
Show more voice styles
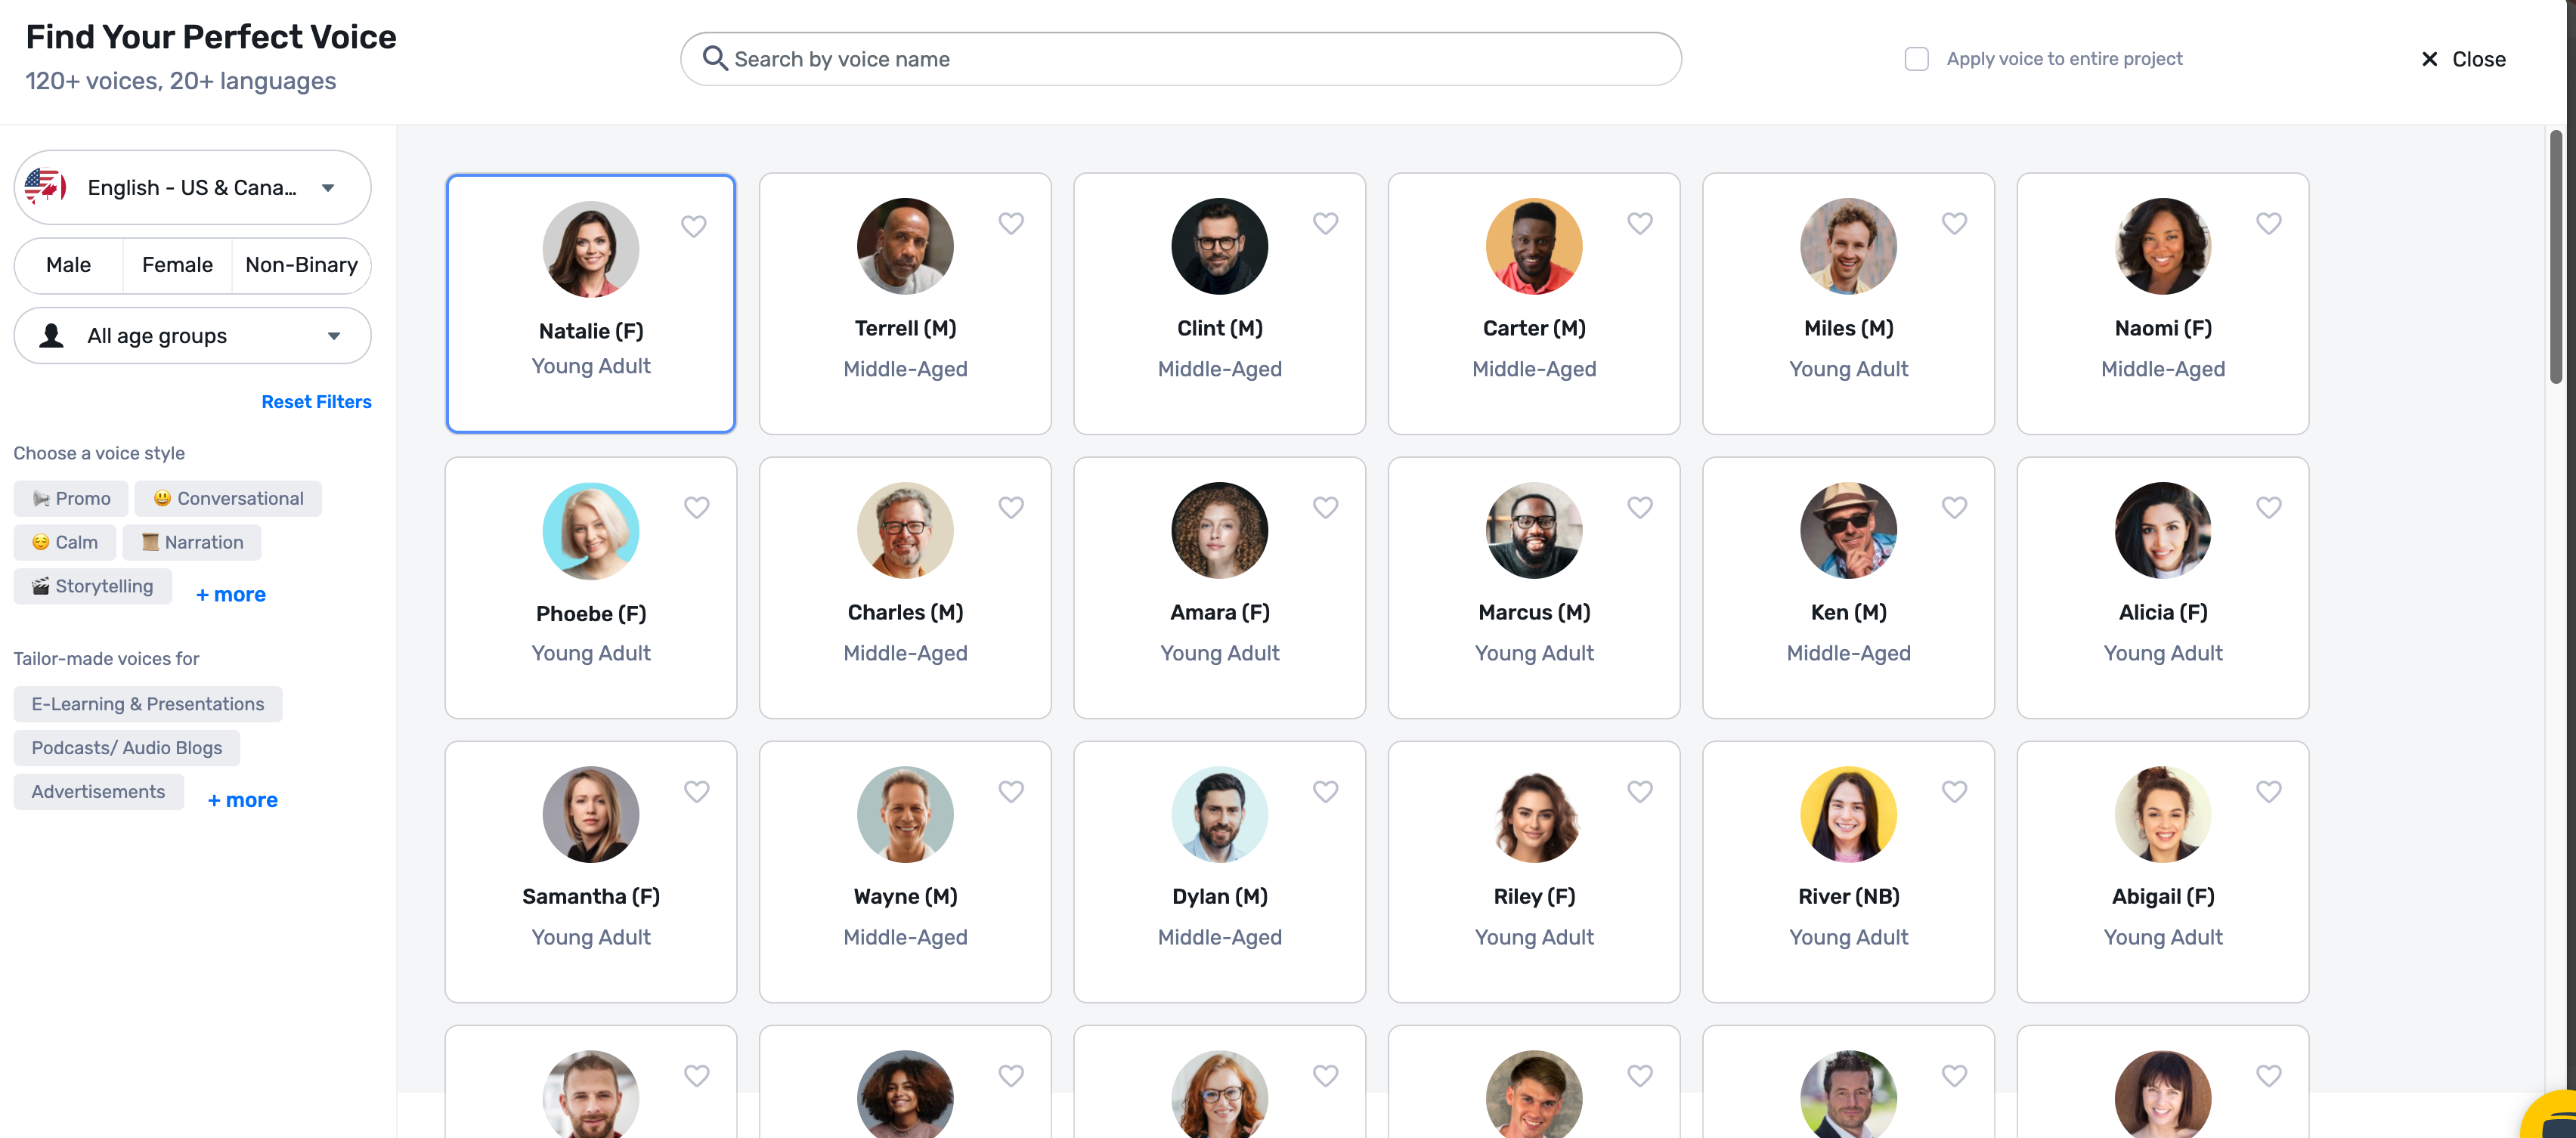point(231,594)
